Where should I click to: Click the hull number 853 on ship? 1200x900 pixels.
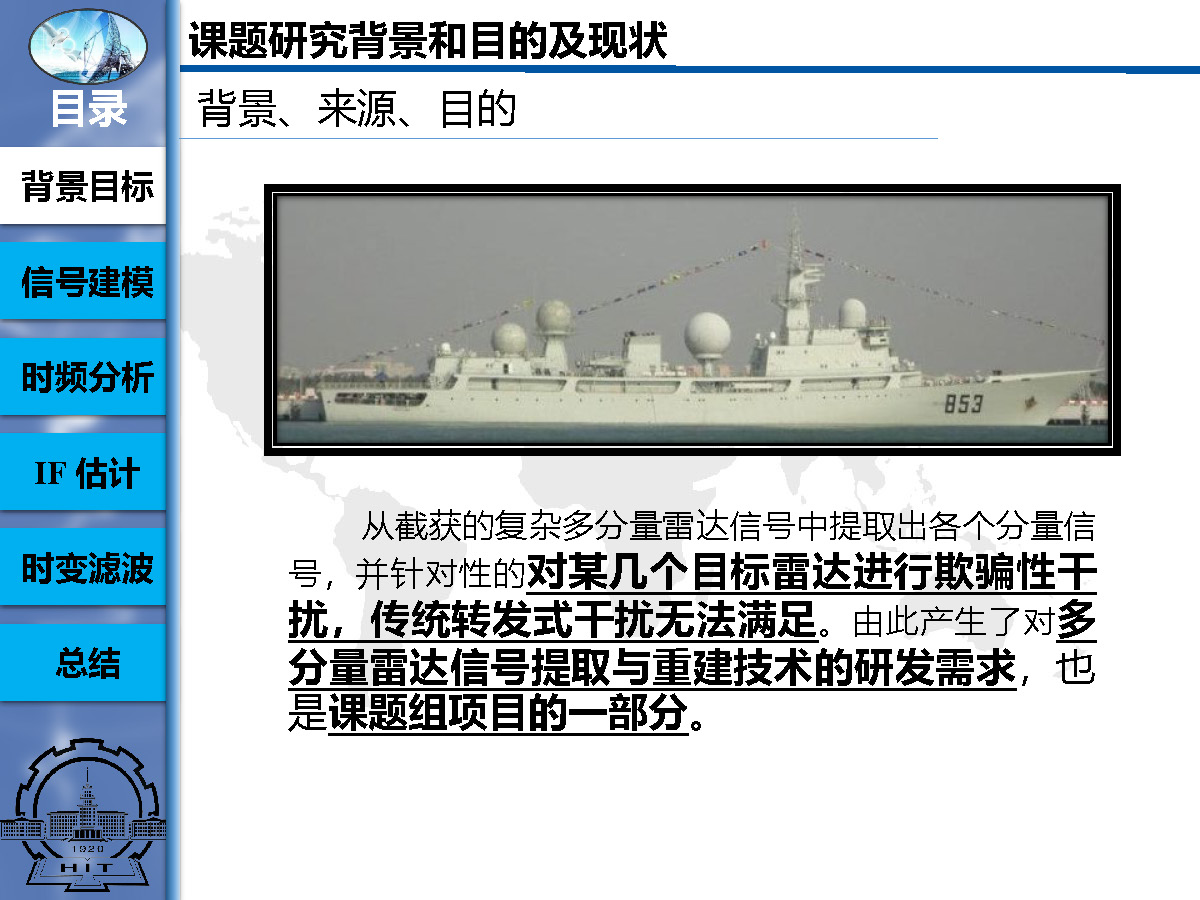click(964, 402)
